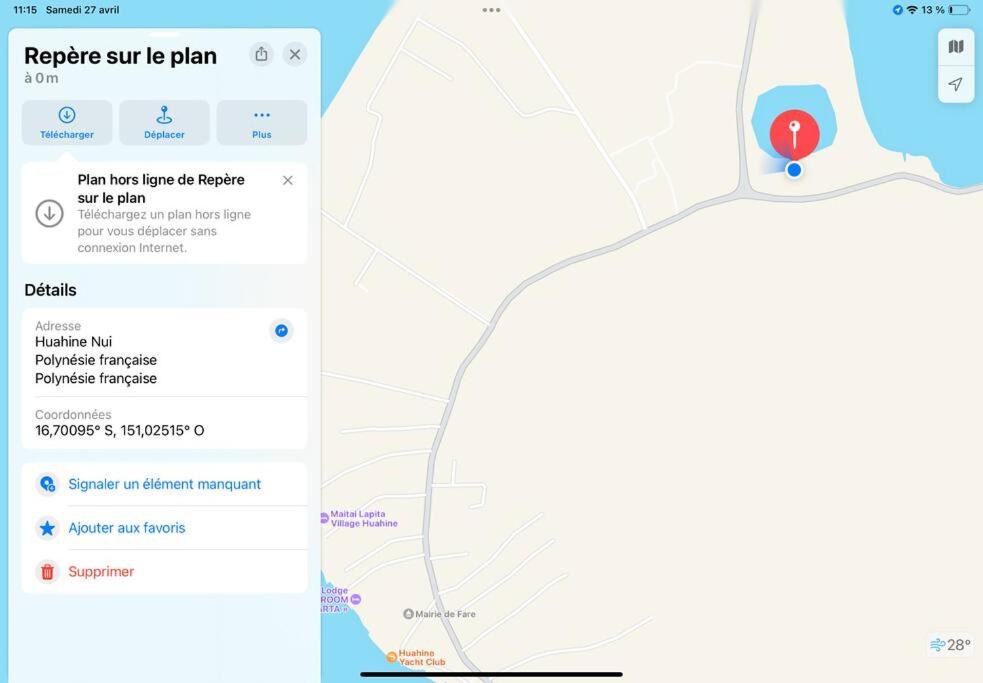The height and width of the screenshot is (683, 983).
Task: Select the Mairie de Fare marker
Action: [439, 614]
